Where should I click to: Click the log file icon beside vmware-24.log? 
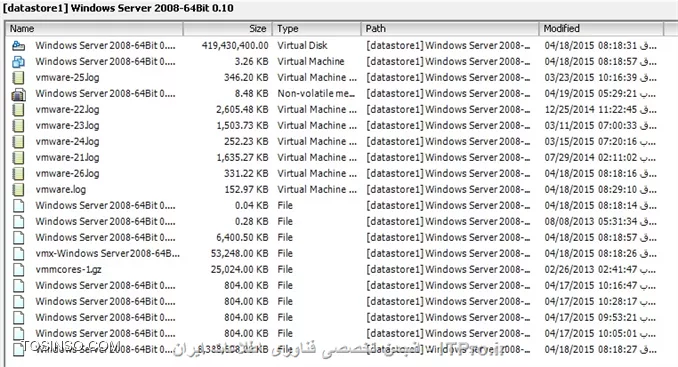point(18,141)
